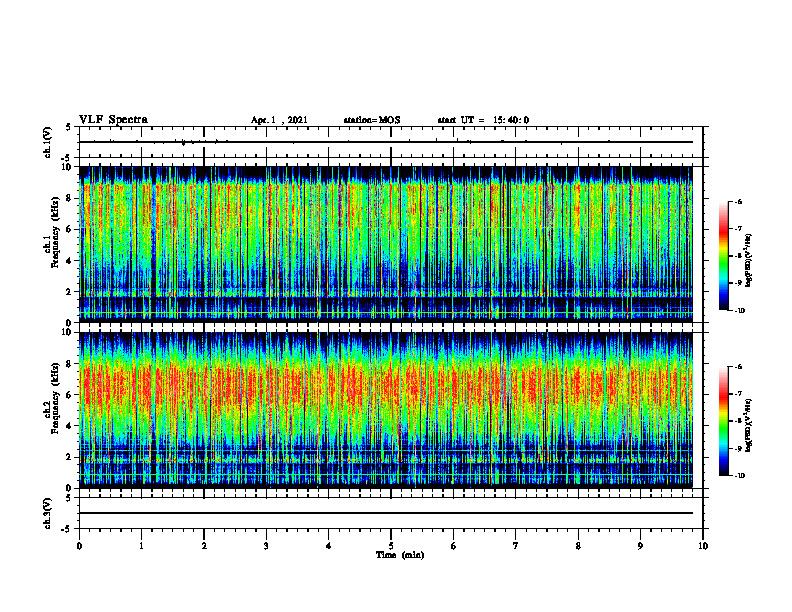
Task: Click the "station=MOS" header label
Action: (372, 120)
